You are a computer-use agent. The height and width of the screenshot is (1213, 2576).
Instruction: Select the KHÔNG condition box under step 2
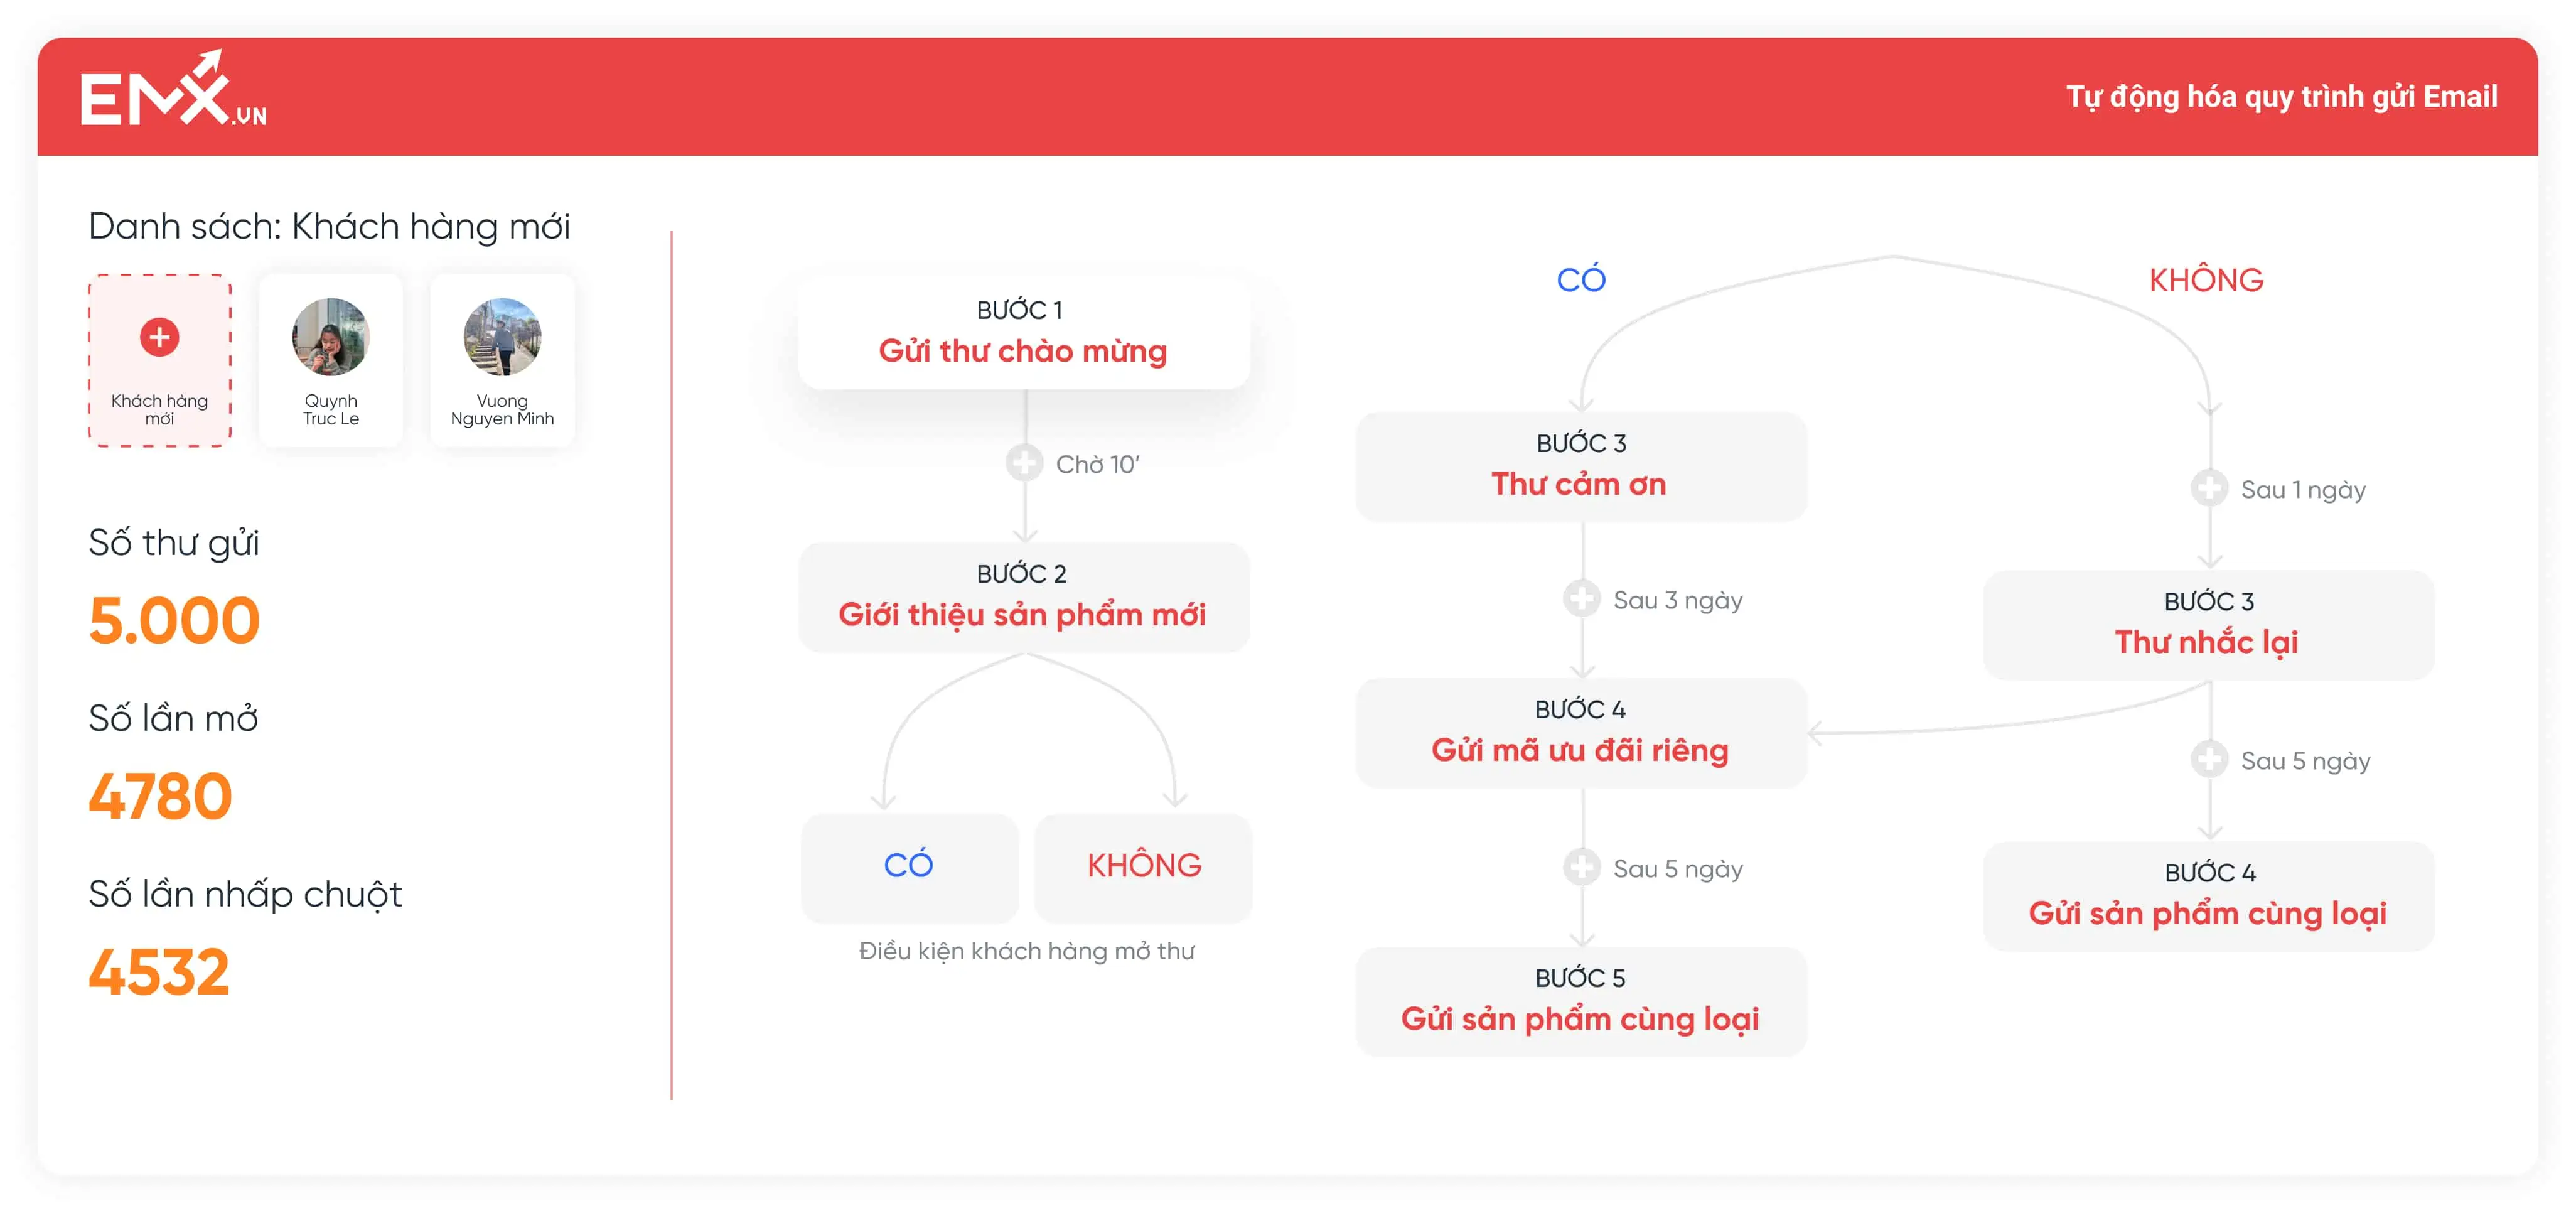click(1143, 866)
